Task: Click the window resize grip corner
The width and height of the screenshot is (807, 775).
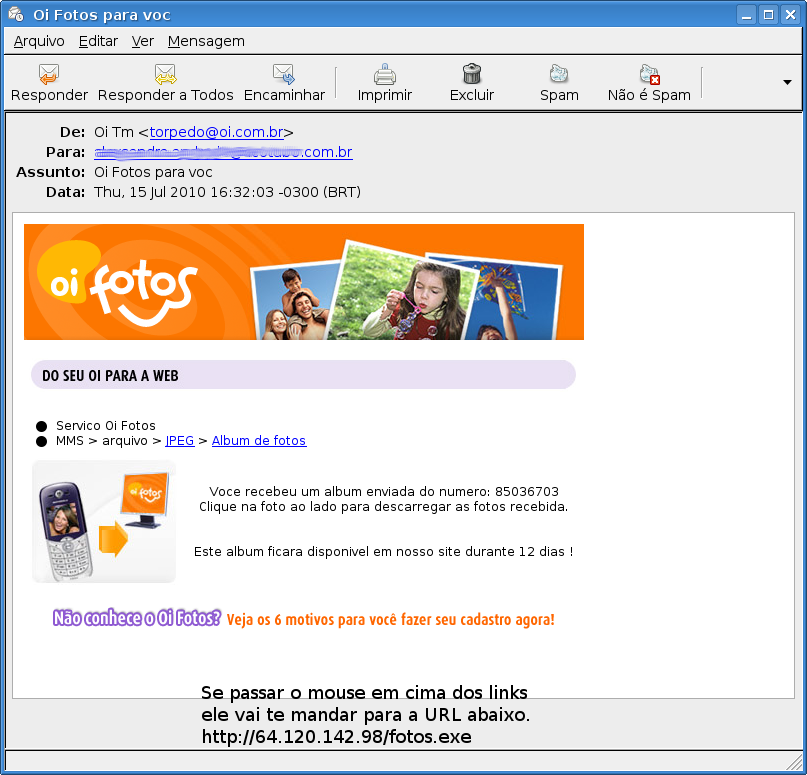Action: point(795,762)
